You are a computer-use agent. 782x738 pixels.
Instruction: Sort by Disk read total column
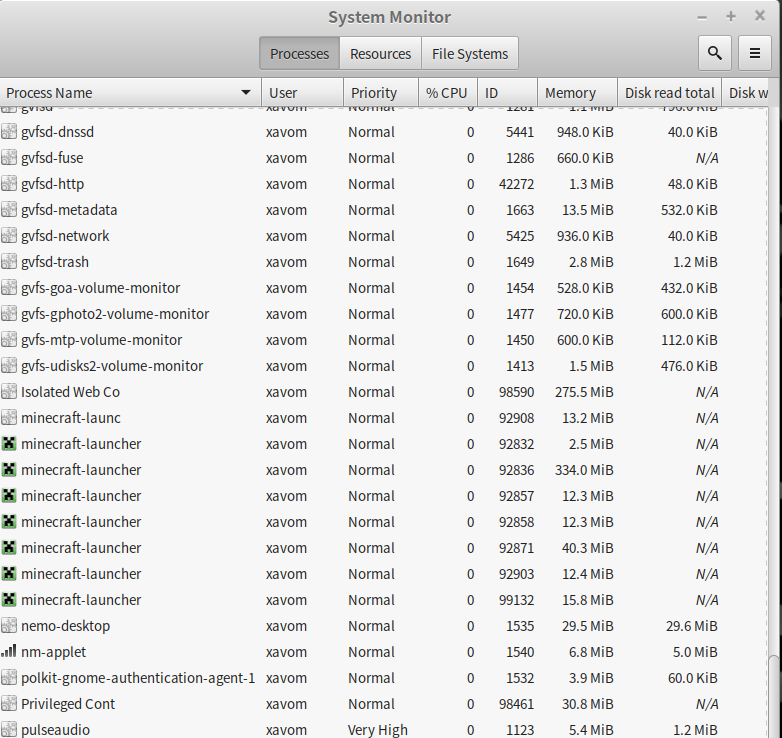pos(669,93)
